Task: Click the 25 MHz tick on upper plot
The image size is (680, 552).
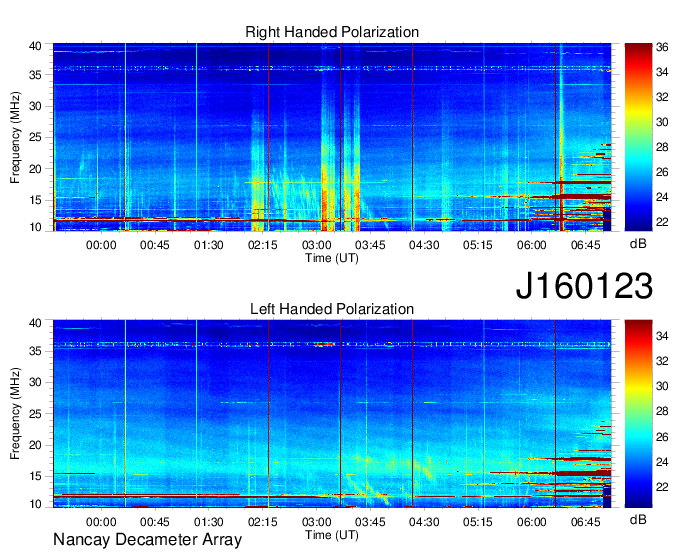Action: click(x=35, y=137)
